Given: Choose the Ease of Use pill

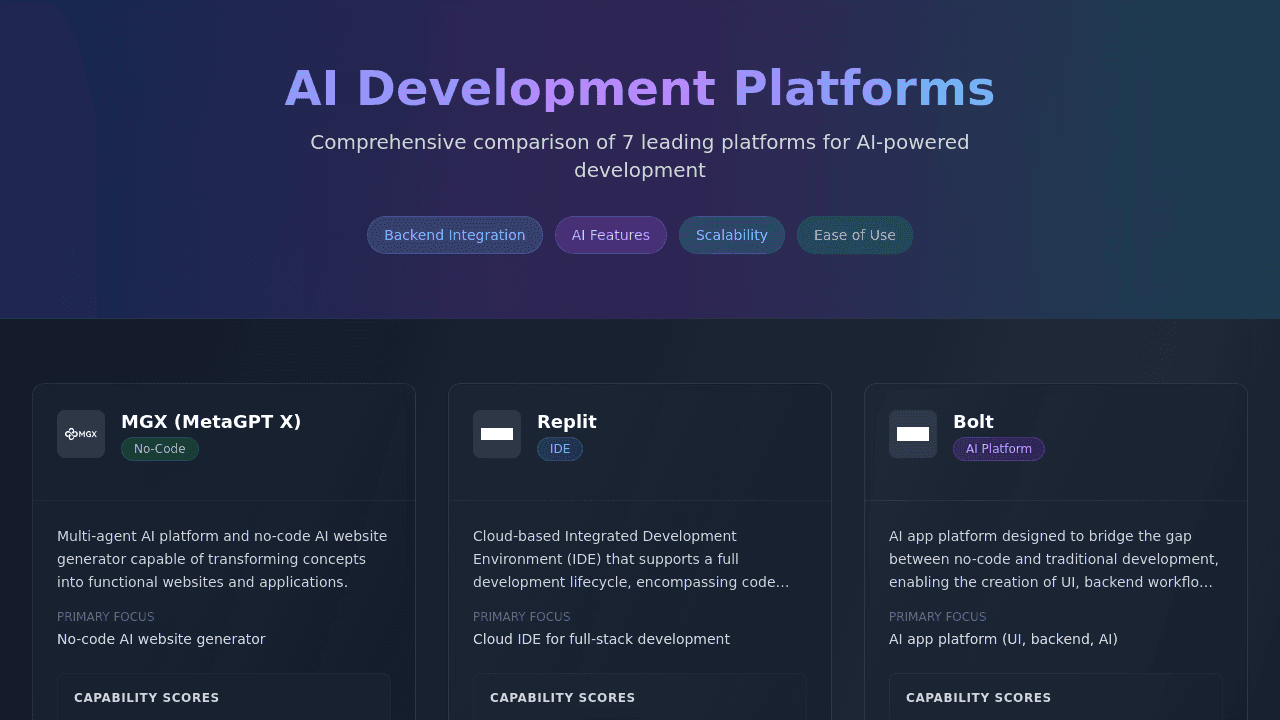Looking at the screenshot, I should 855,235.
